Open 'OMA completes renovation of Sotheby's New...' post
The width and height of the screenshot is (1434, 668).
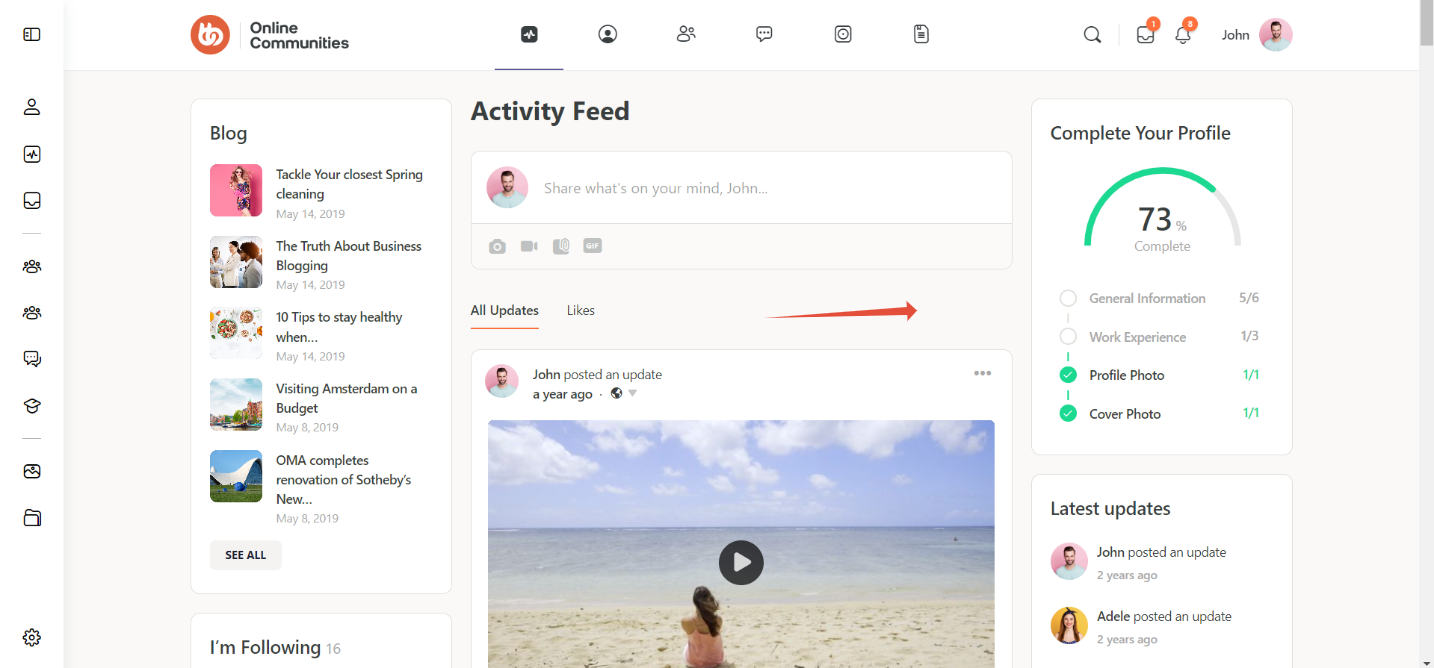pos(343,480)
